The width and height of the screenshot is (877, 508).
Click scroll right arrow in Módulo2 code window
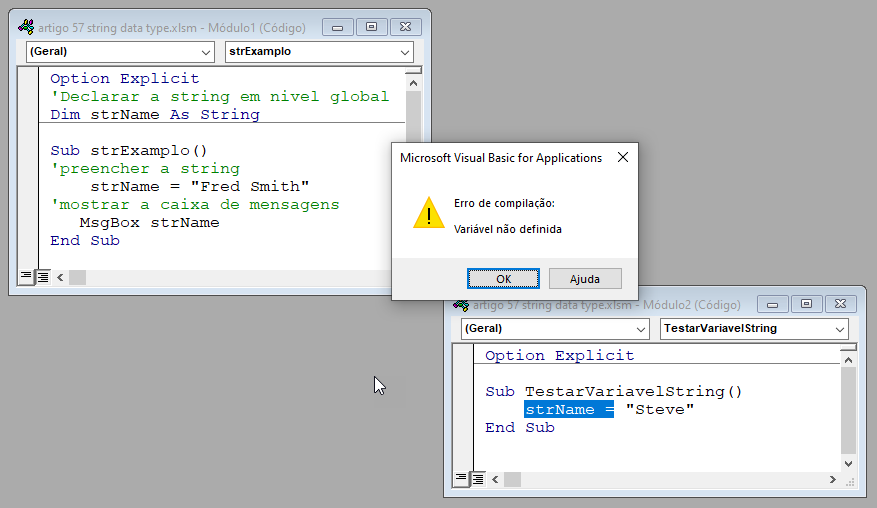(833, 479)
